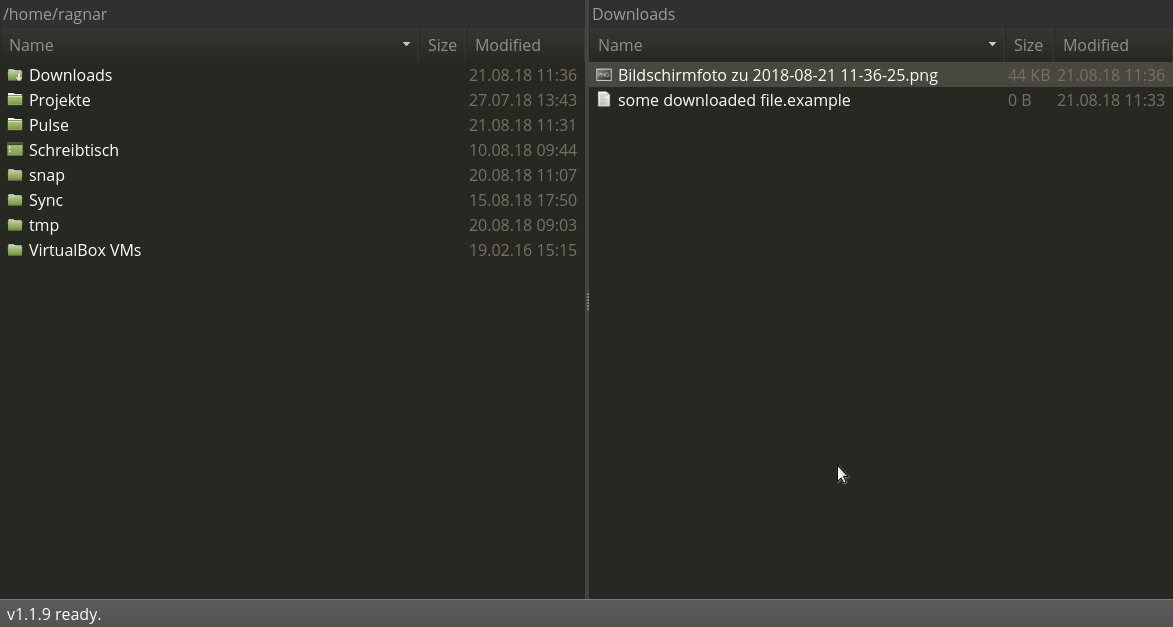
Task: Open the VirtualBox VMs folder icon
Action: coord(15,250)
